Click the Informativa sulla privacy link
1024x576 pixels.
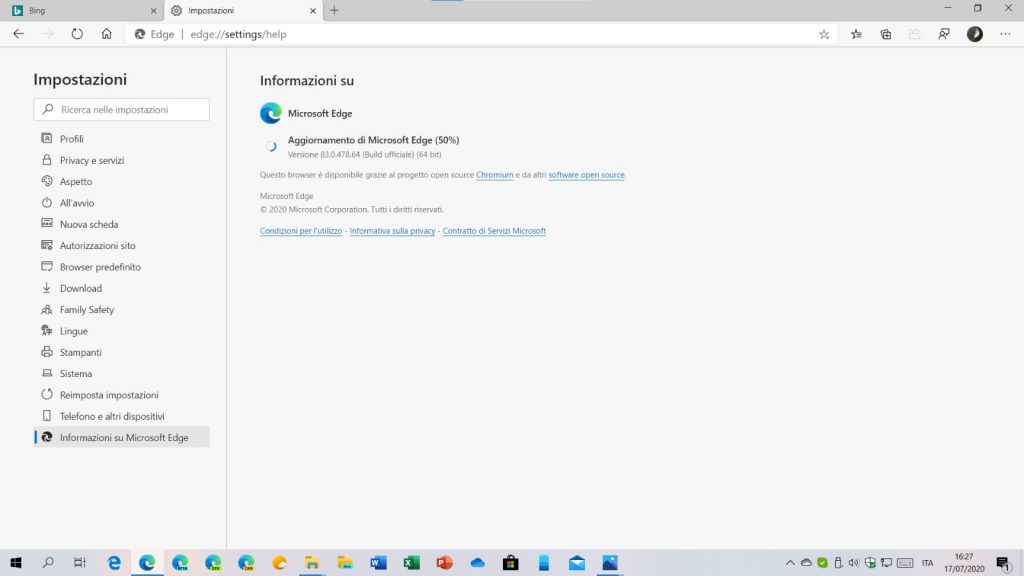click(x=392, y=231)
